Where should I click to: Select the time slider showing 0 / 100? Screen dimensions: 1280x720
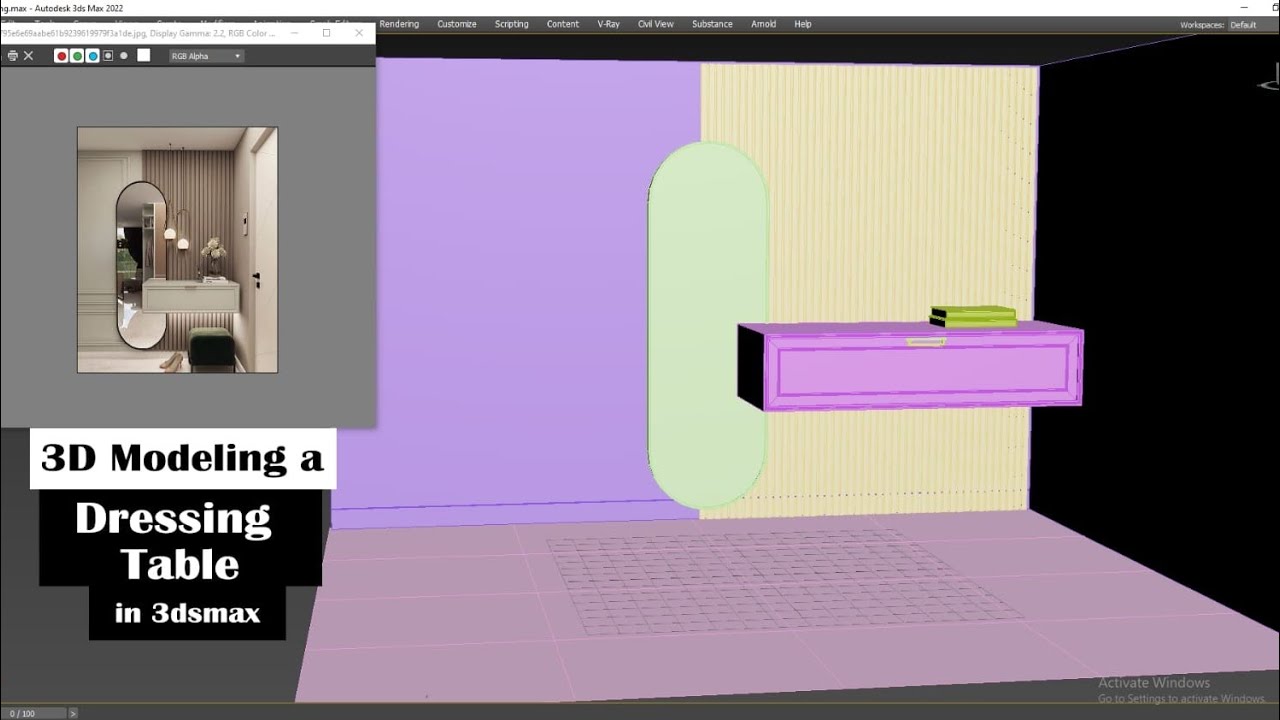coord(33,713)
